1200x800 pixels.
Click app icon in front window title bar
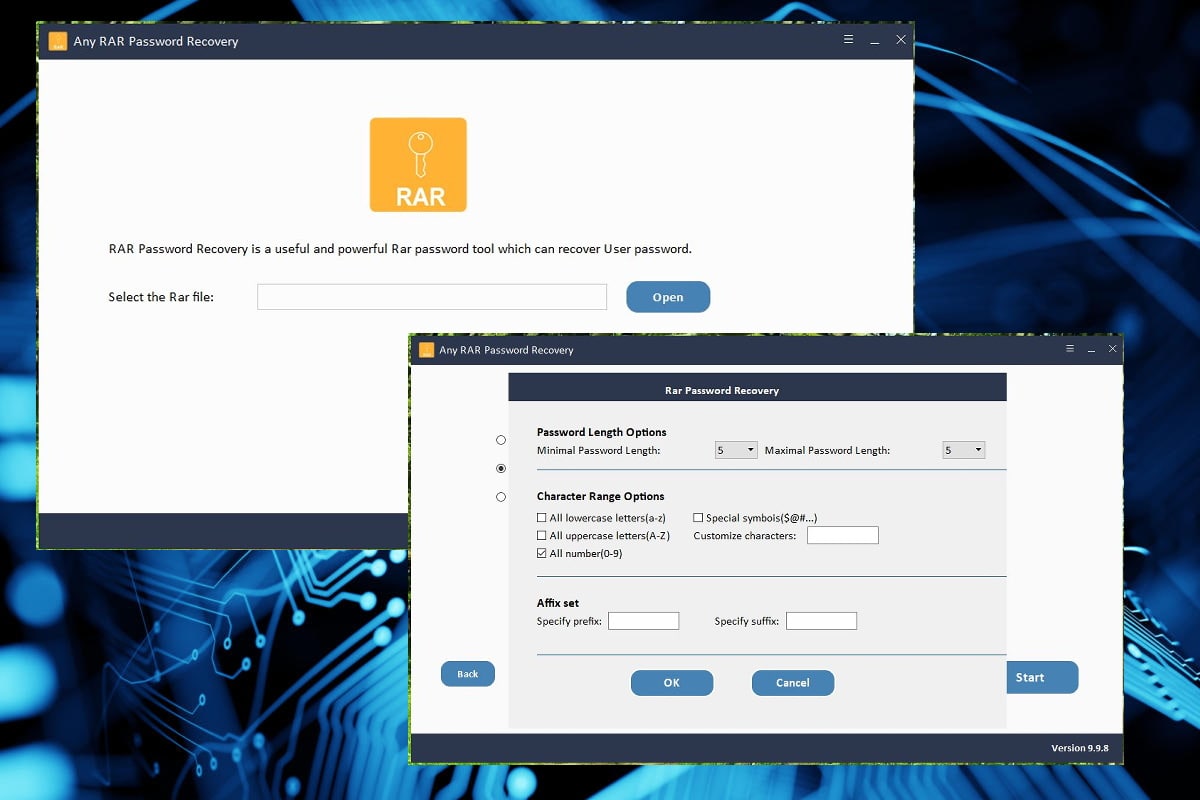pyautogui.click(x=427, y=350)
